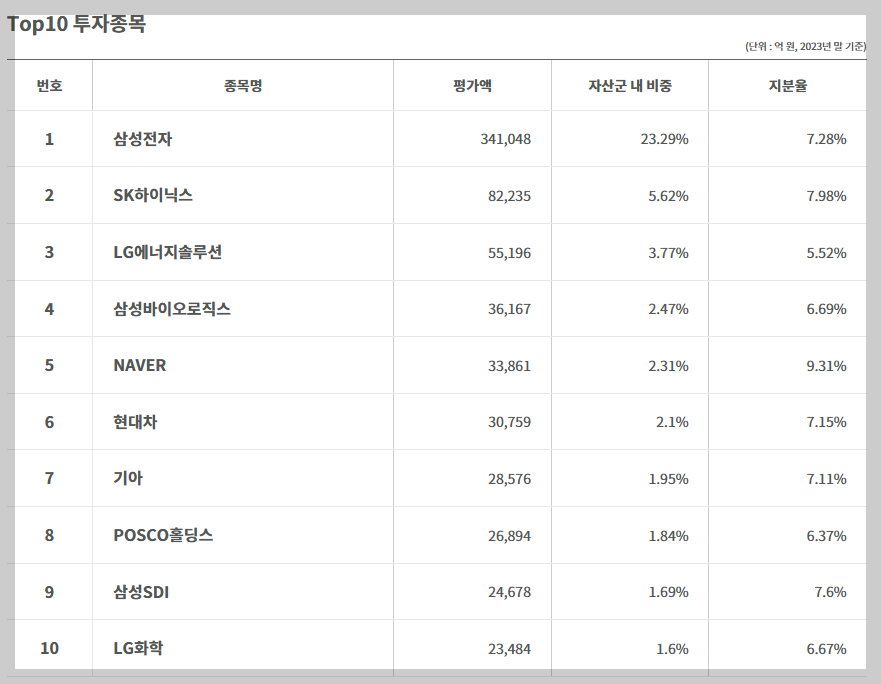Click stock name '현대차'
The image size is (881, 684).
point(135,422)
